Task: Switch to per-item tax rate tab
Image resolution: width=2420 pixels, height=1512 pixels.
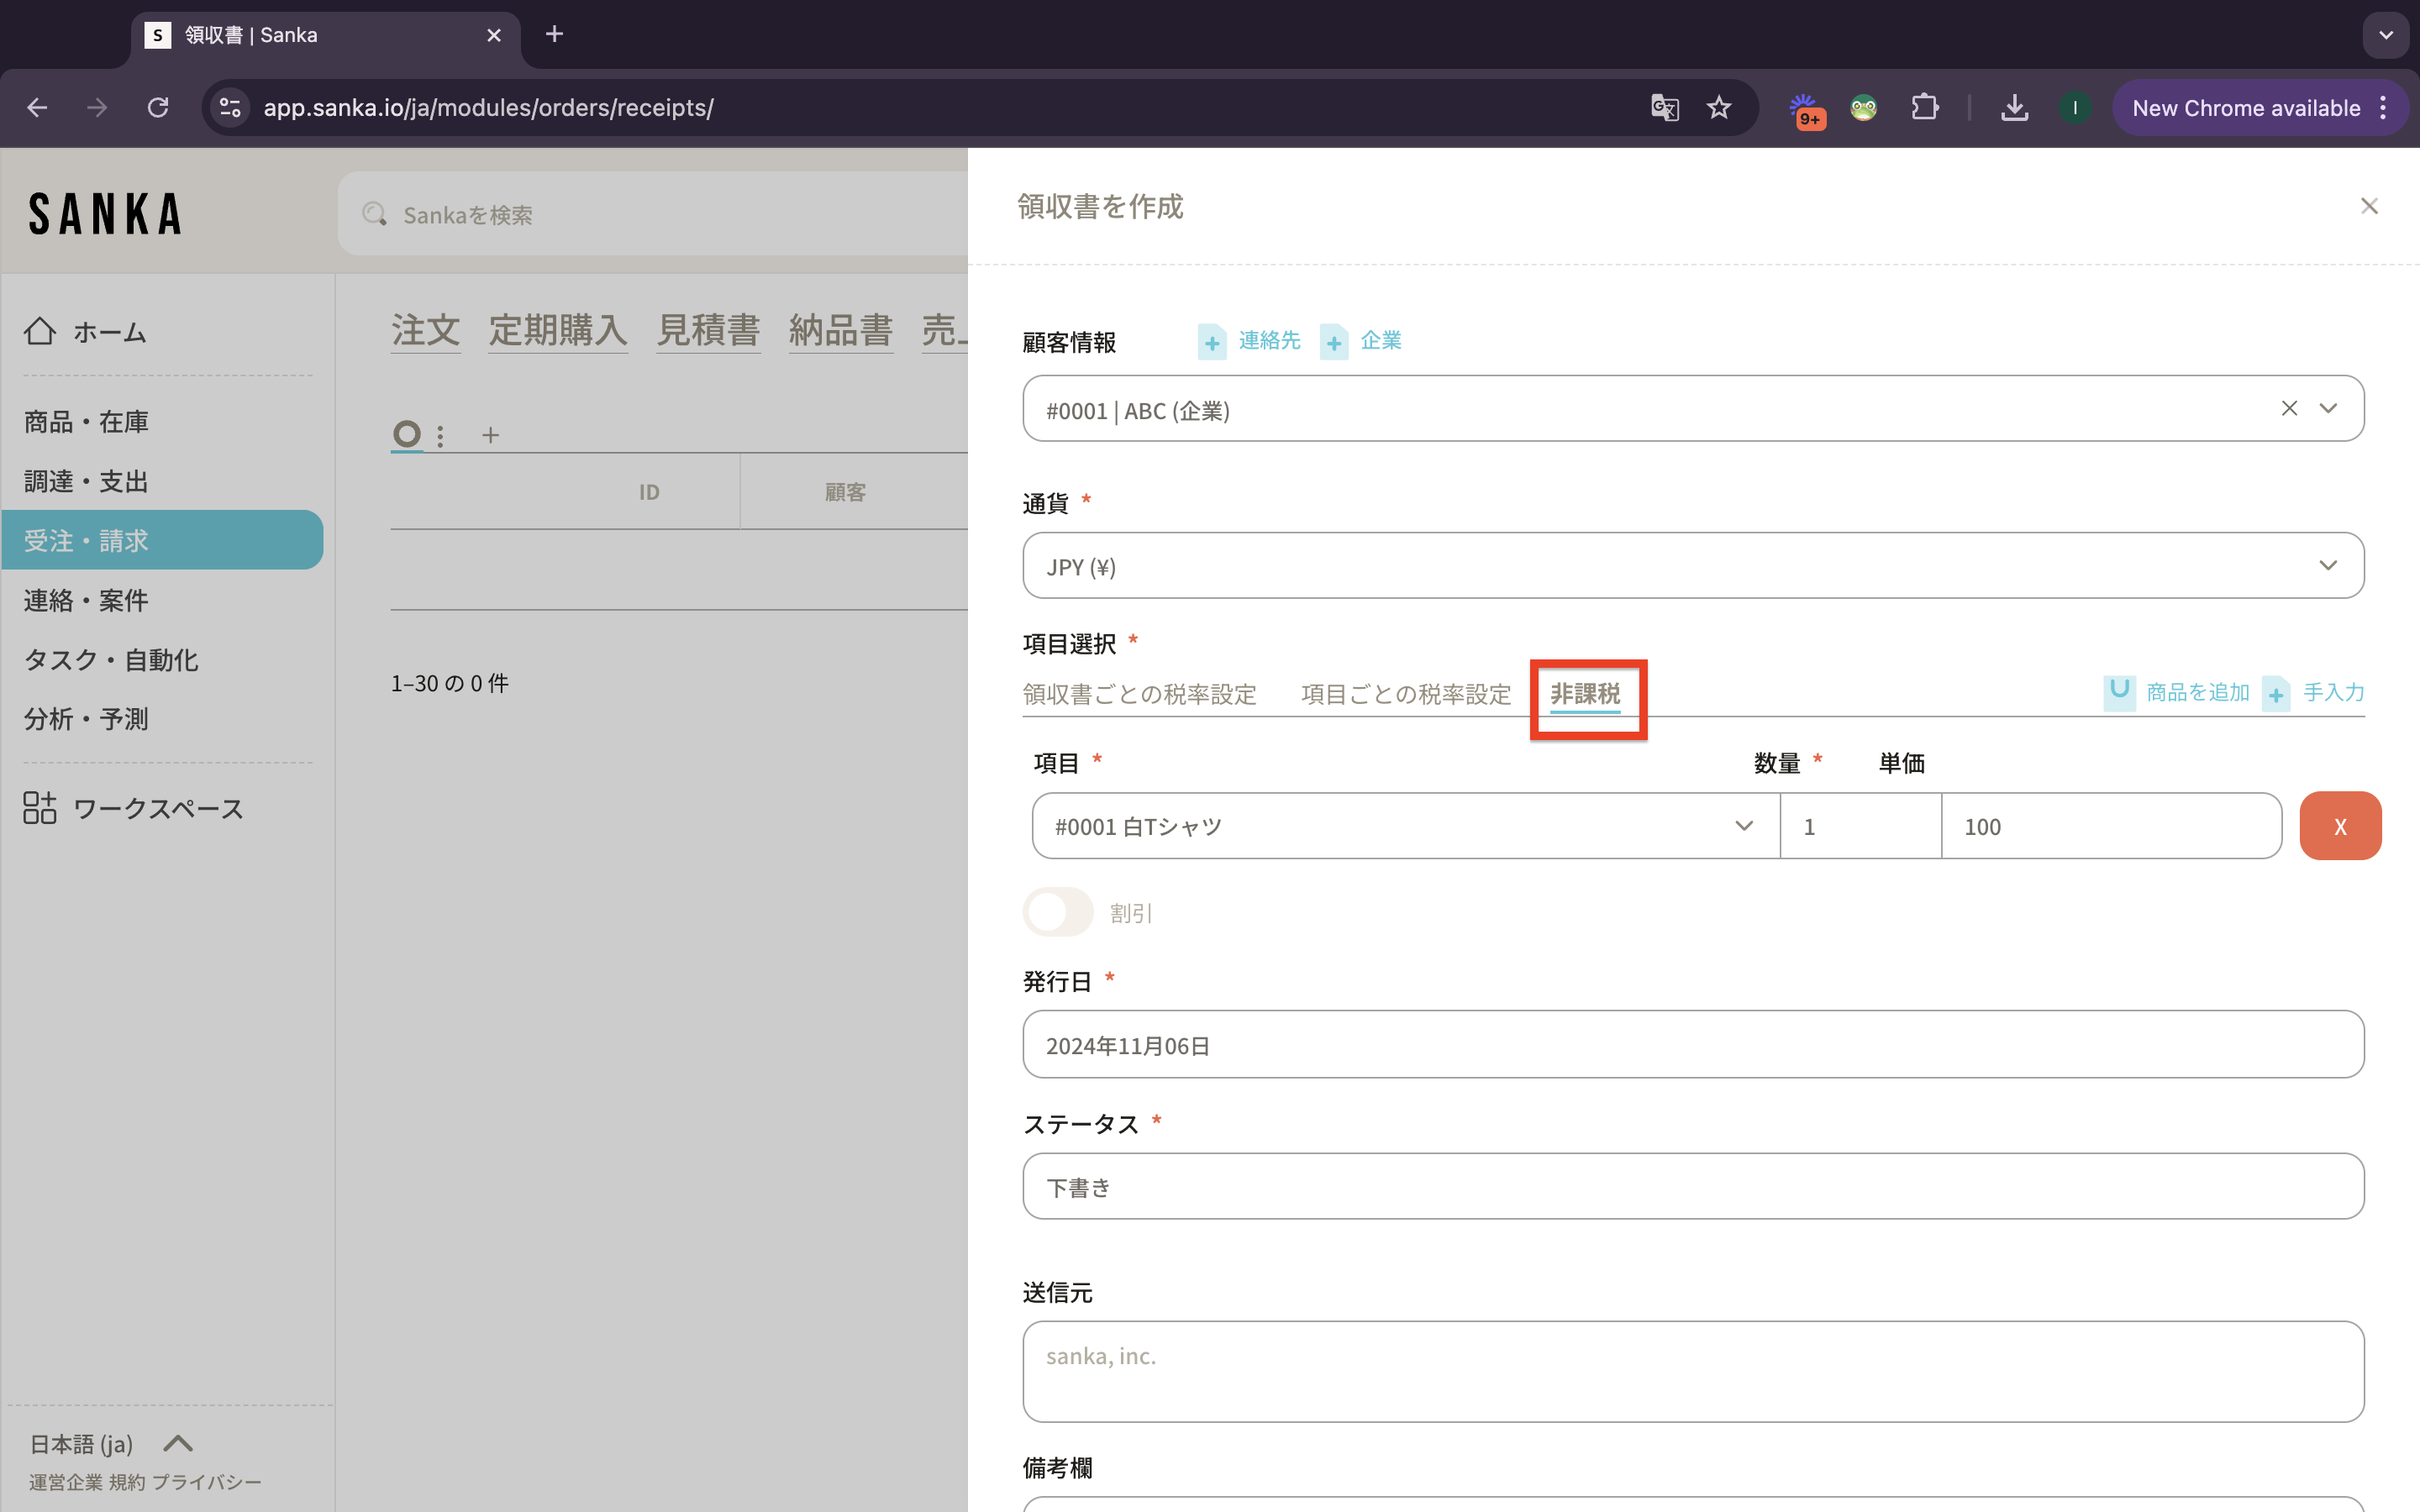Action: click(x=1405, y=694)
